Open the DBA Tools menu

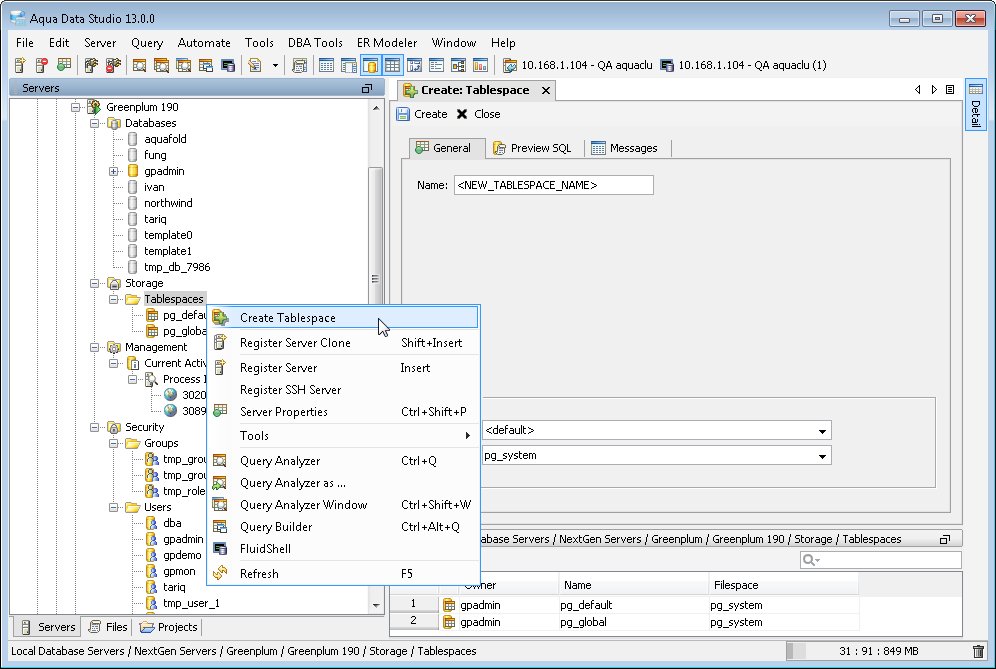point(315,43)
